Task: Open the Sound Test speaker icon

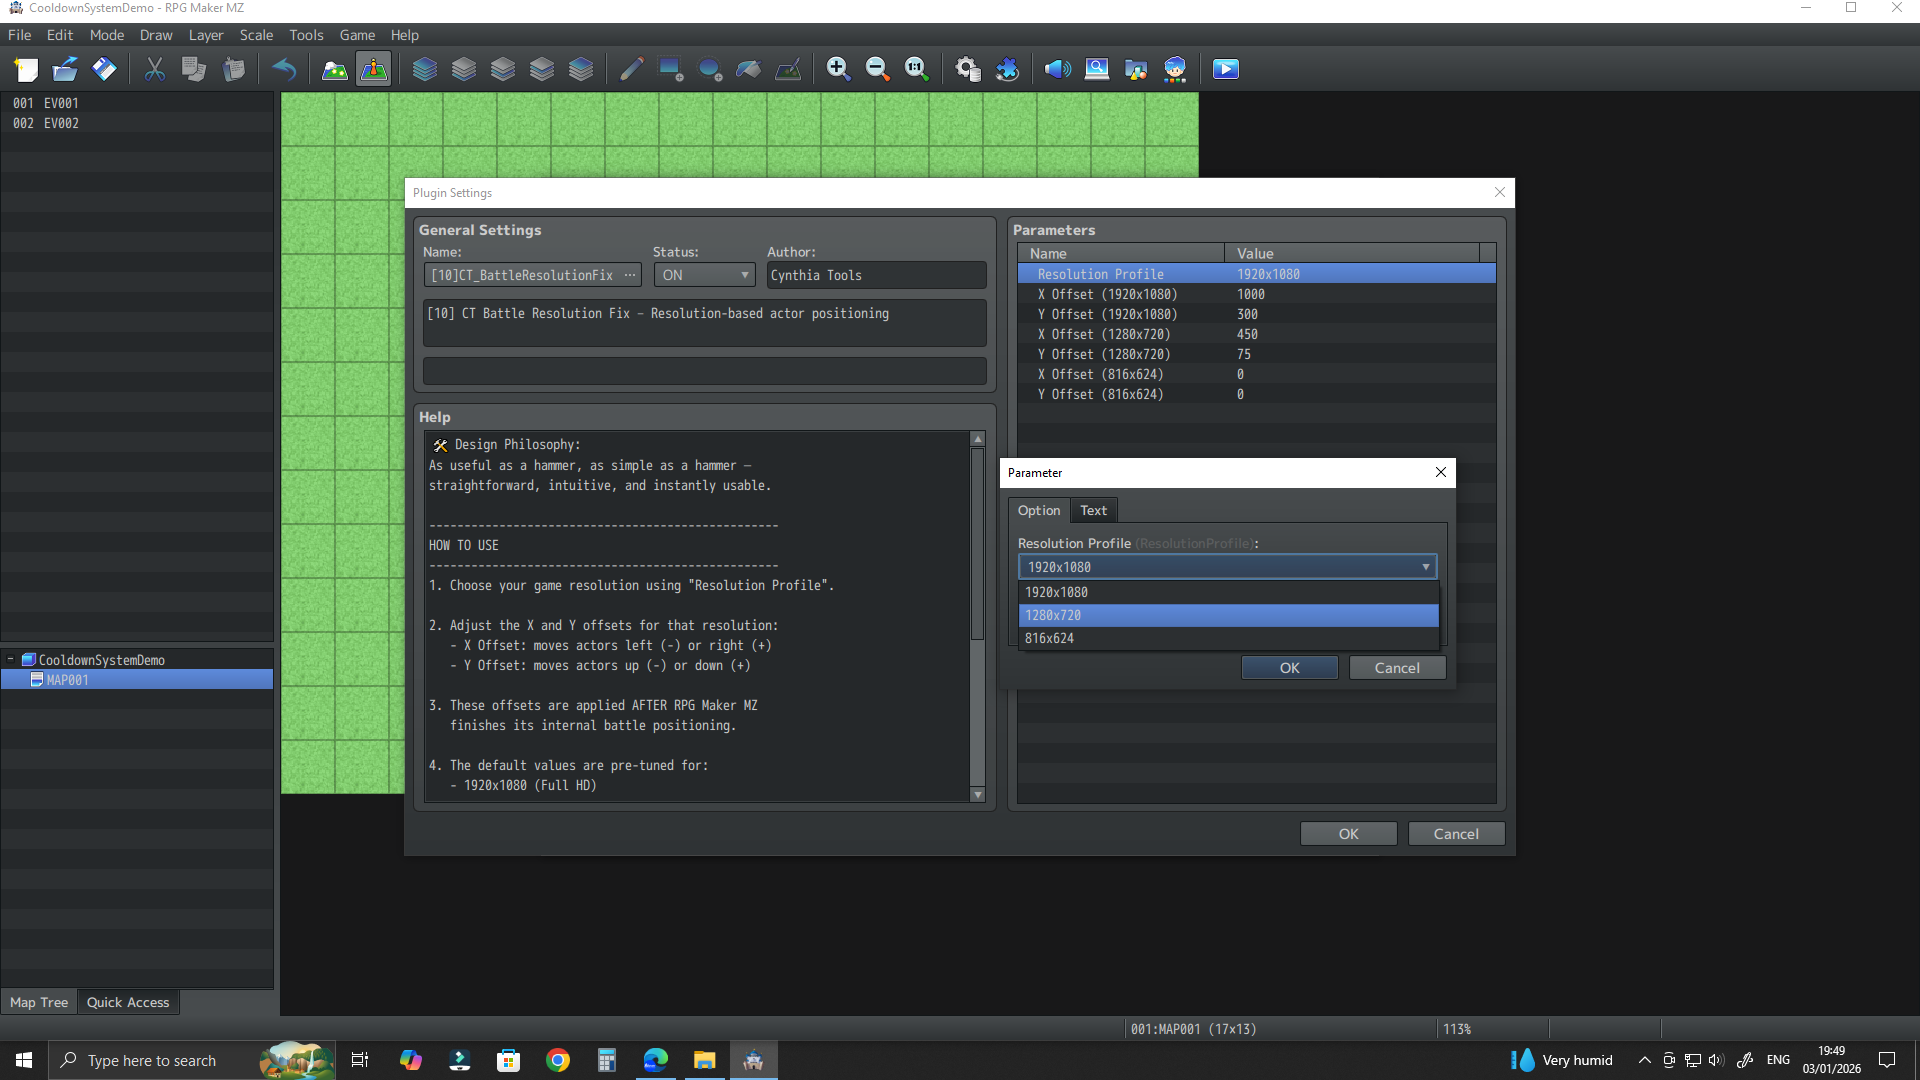Action: [x=1057, y=69]
